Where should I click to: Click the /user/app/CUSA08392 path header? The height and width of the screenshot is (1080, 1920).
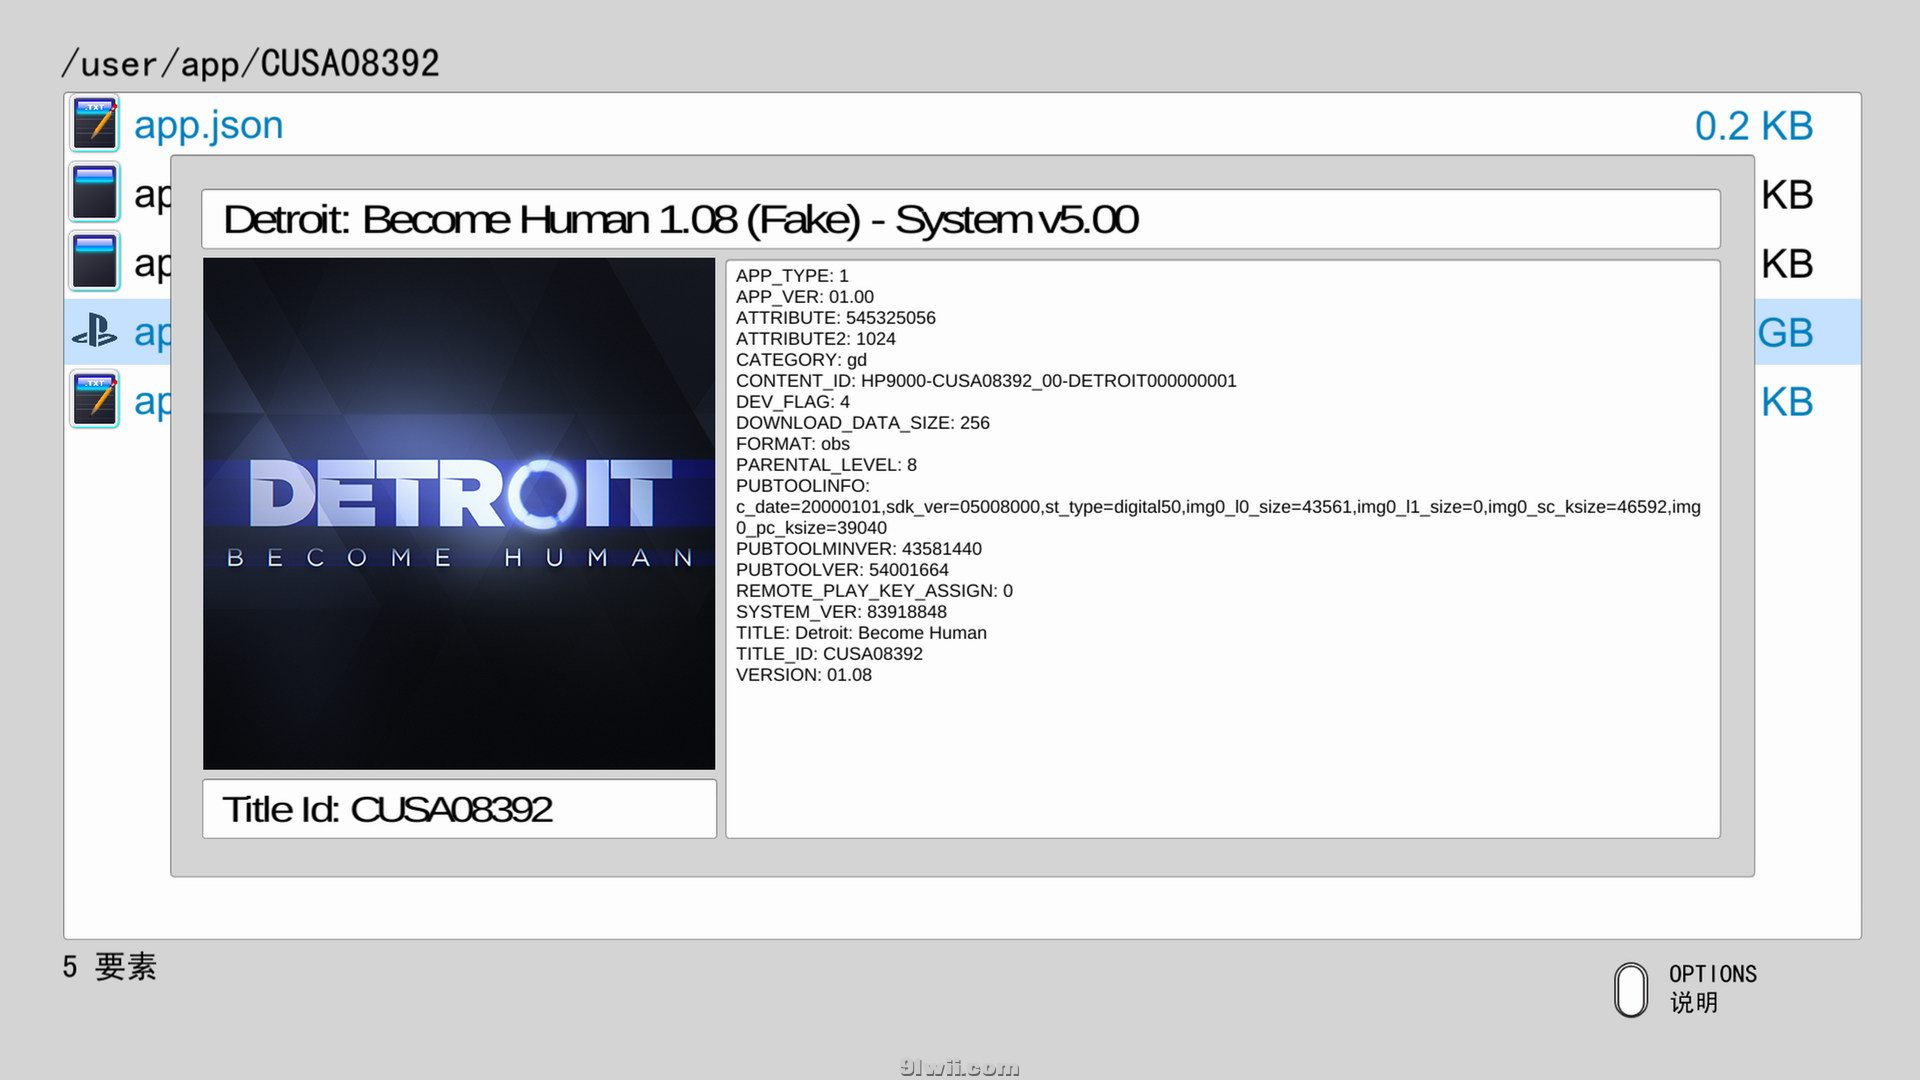(250, 63)
